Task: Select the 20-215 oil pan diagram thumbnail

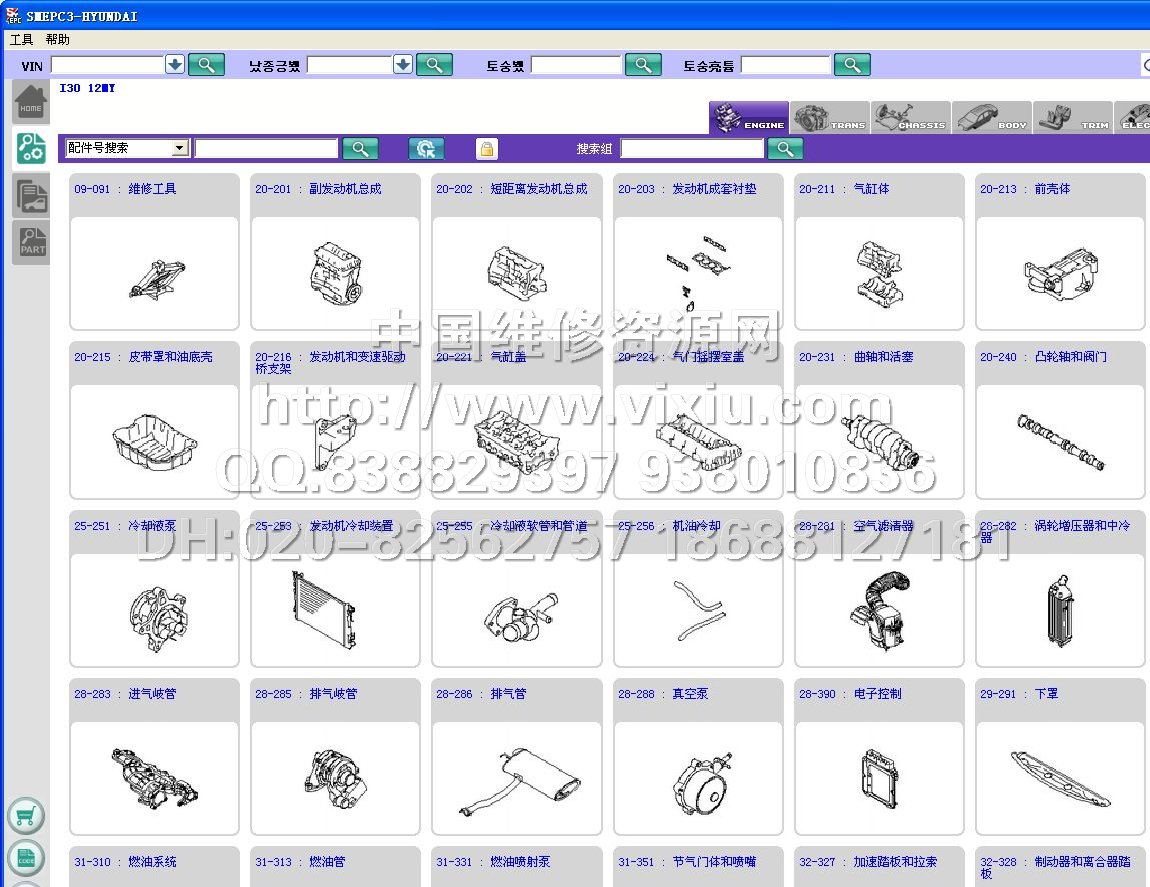Action: point(154,441)
